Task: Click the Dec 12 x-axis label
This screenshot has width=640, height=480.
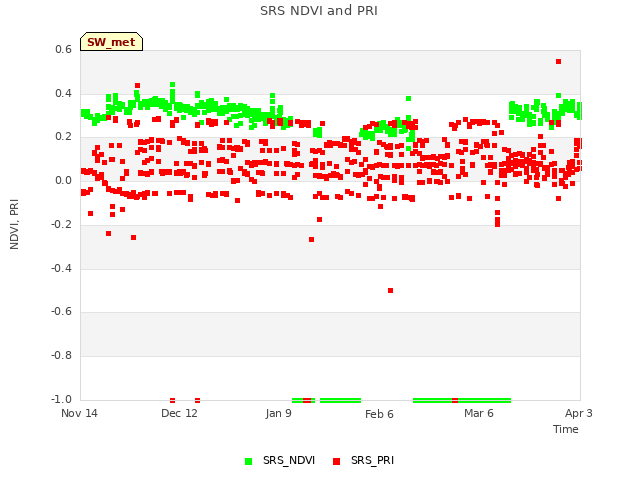Action: [x=179, y=413]
